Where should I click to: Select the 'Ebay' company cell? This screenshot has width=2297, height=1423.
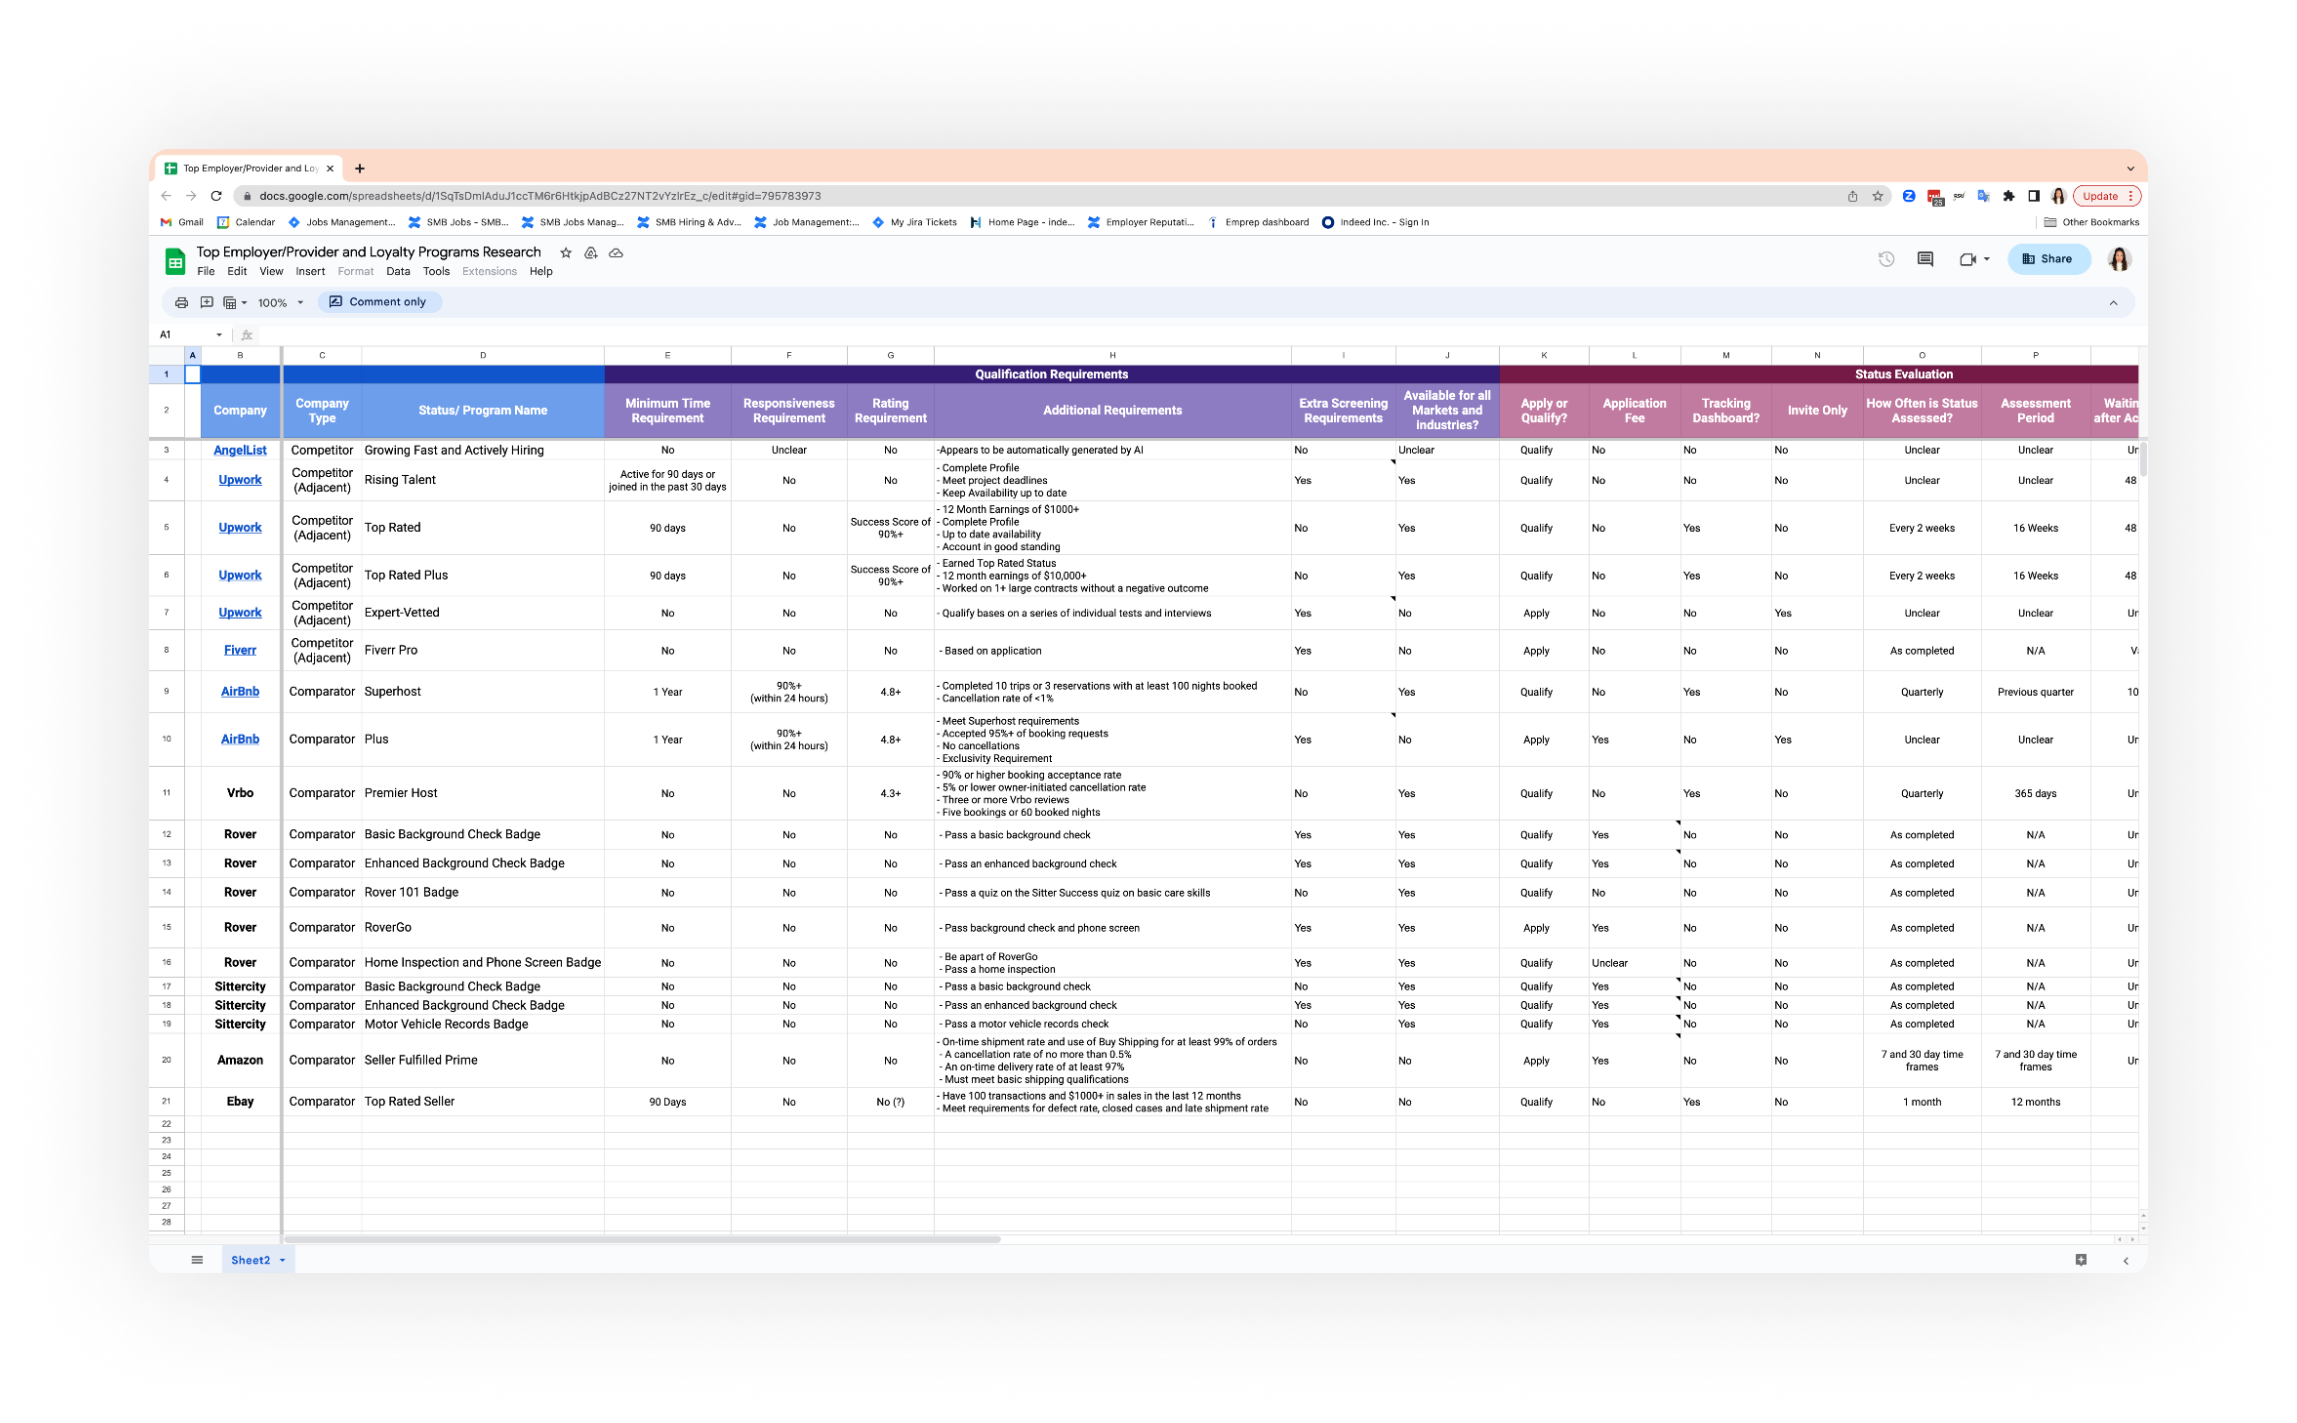pos(240,1102)
